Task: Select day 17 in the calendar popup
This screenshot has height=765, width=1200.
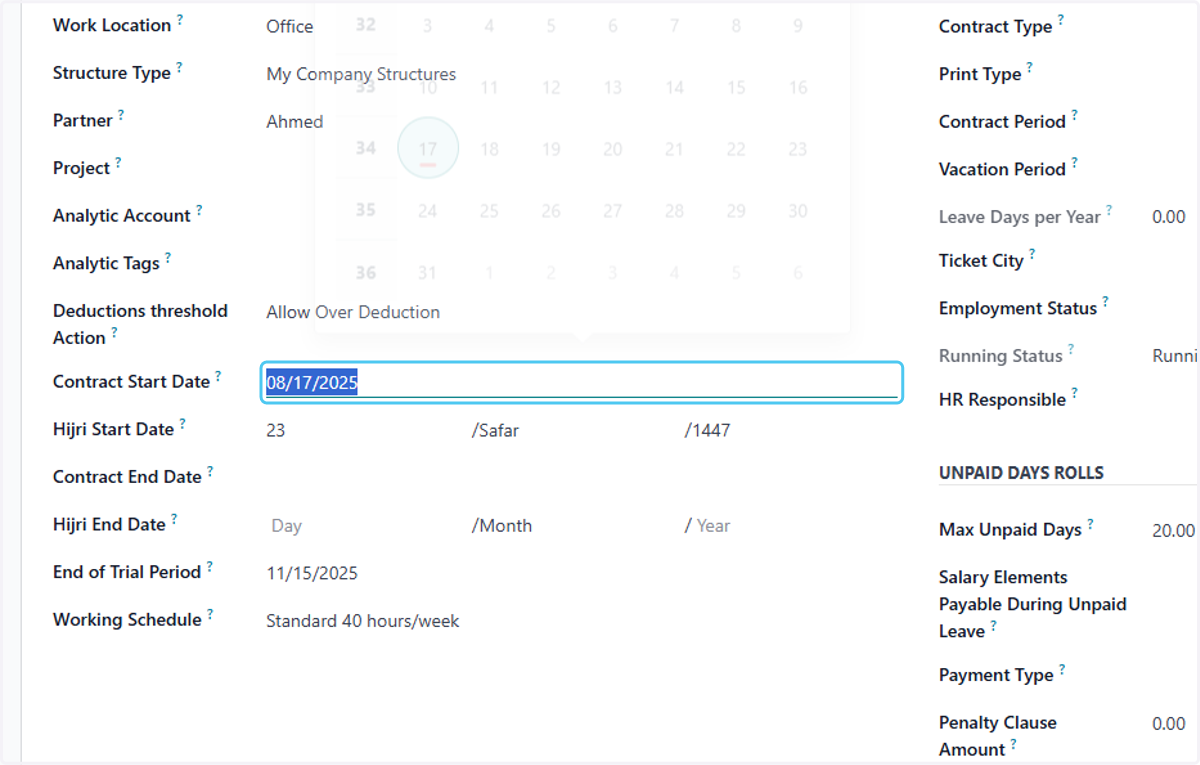Action: coord(428,149)
